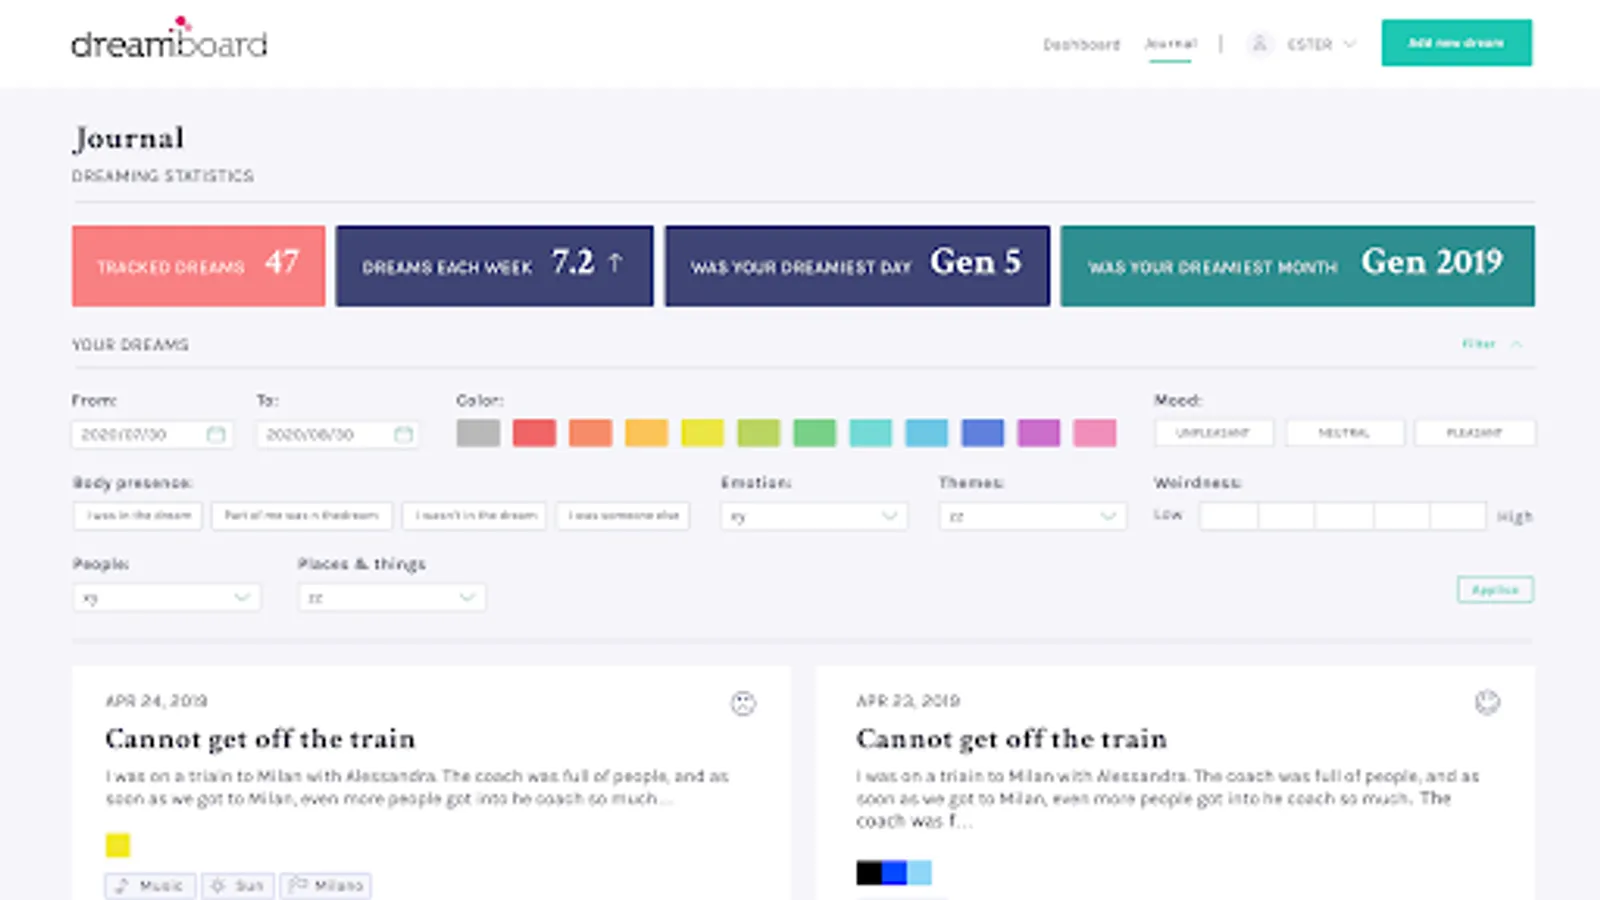Select the Pleasant mood filter
The width and height of the screenshot is (1600, 900).
click(x=1475, y=433)
